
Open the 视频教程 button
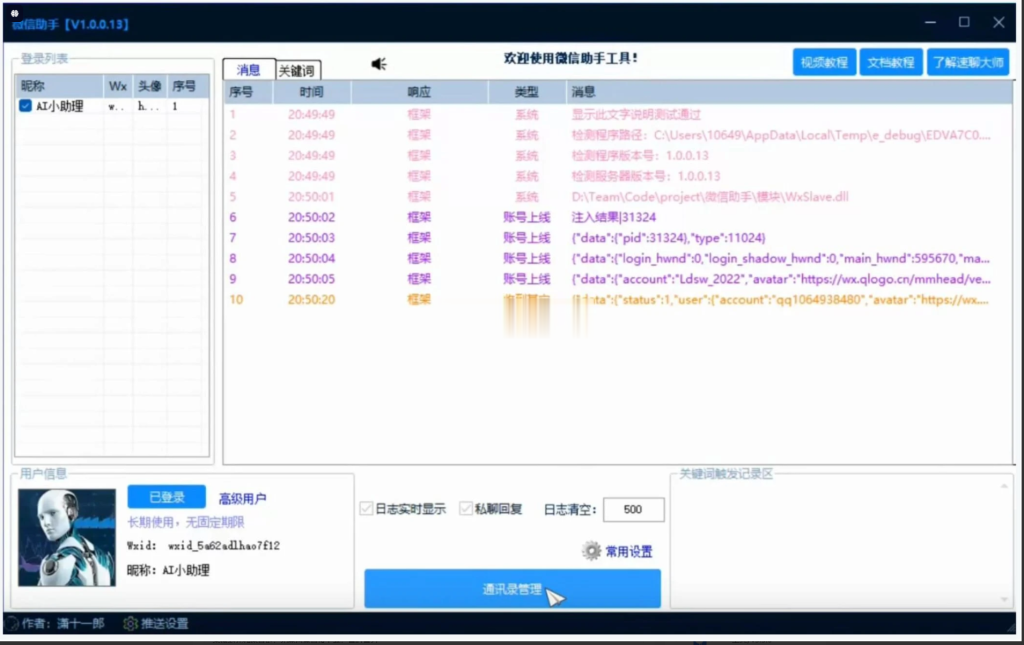point(824,62)
